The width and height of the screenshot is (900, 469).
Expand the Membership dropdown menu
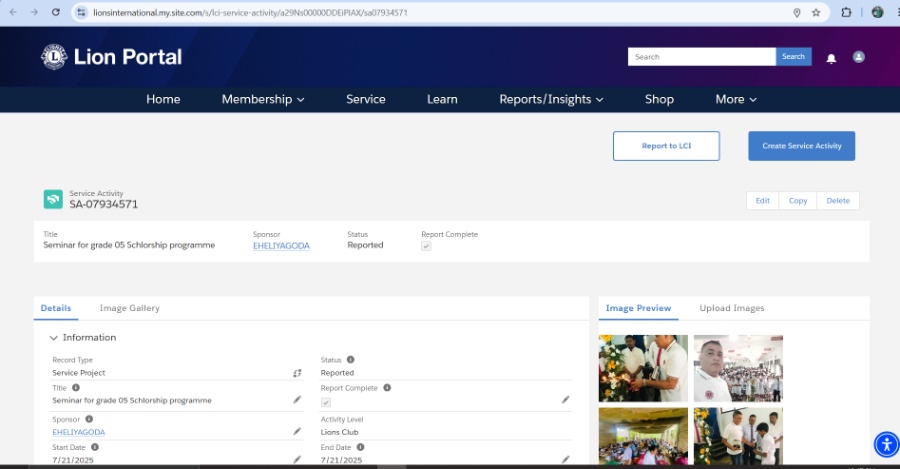pyautogui.click(x=263, y=99)
